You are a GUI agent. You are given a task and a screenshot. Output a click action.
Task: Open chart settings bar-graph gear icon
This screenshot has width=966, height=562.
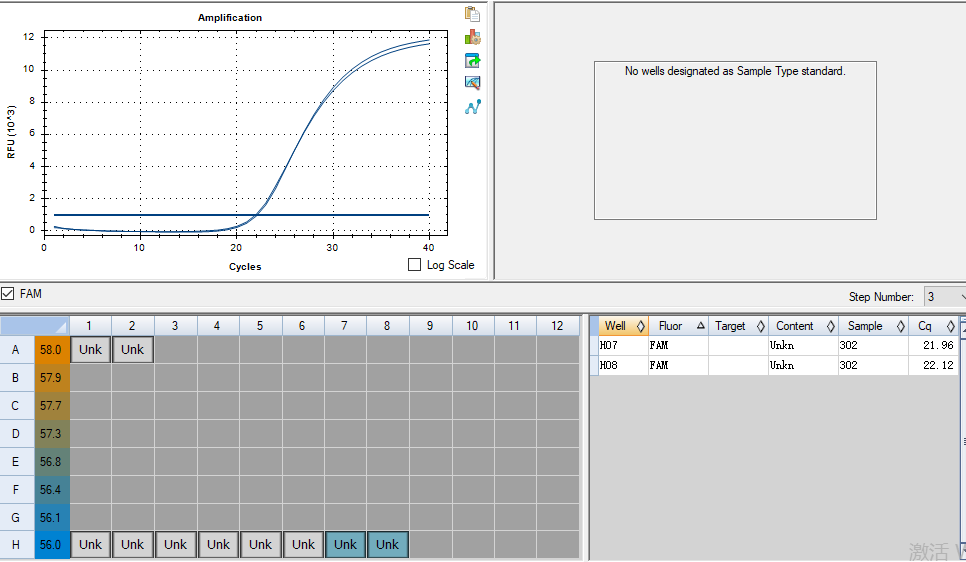[473, 37]
